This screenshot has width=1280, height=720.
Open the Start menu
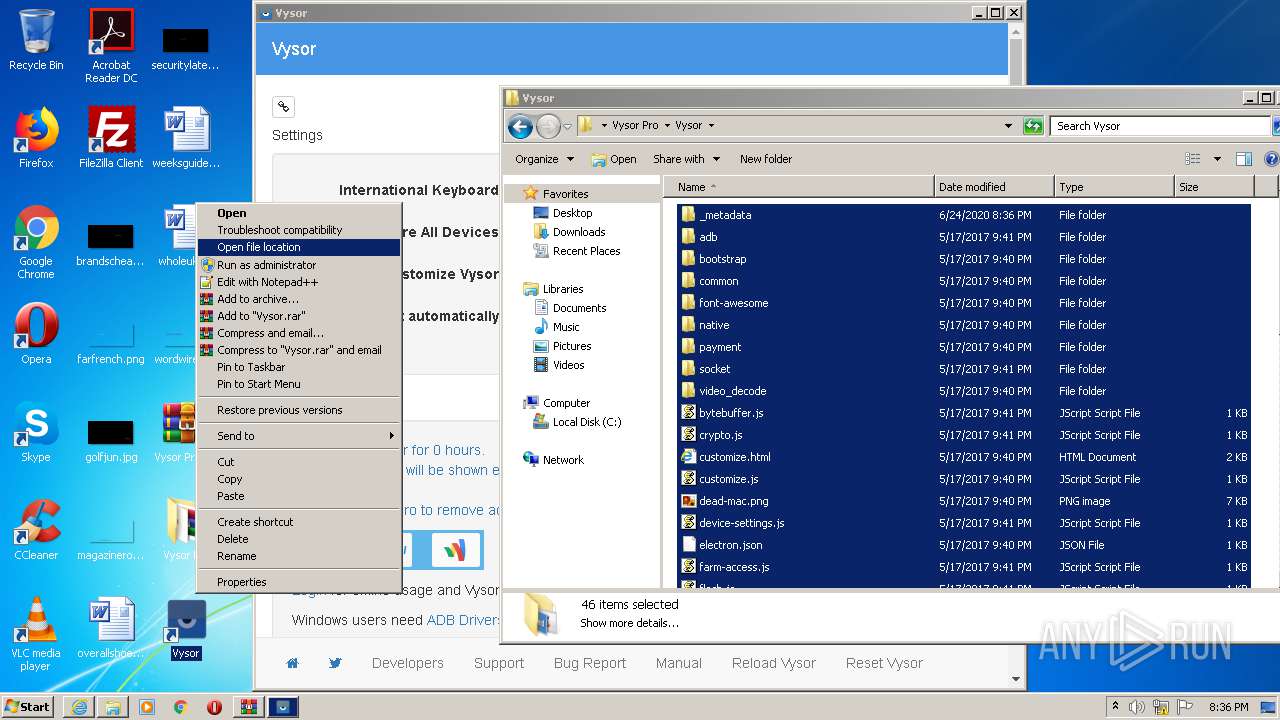[28, 707]
